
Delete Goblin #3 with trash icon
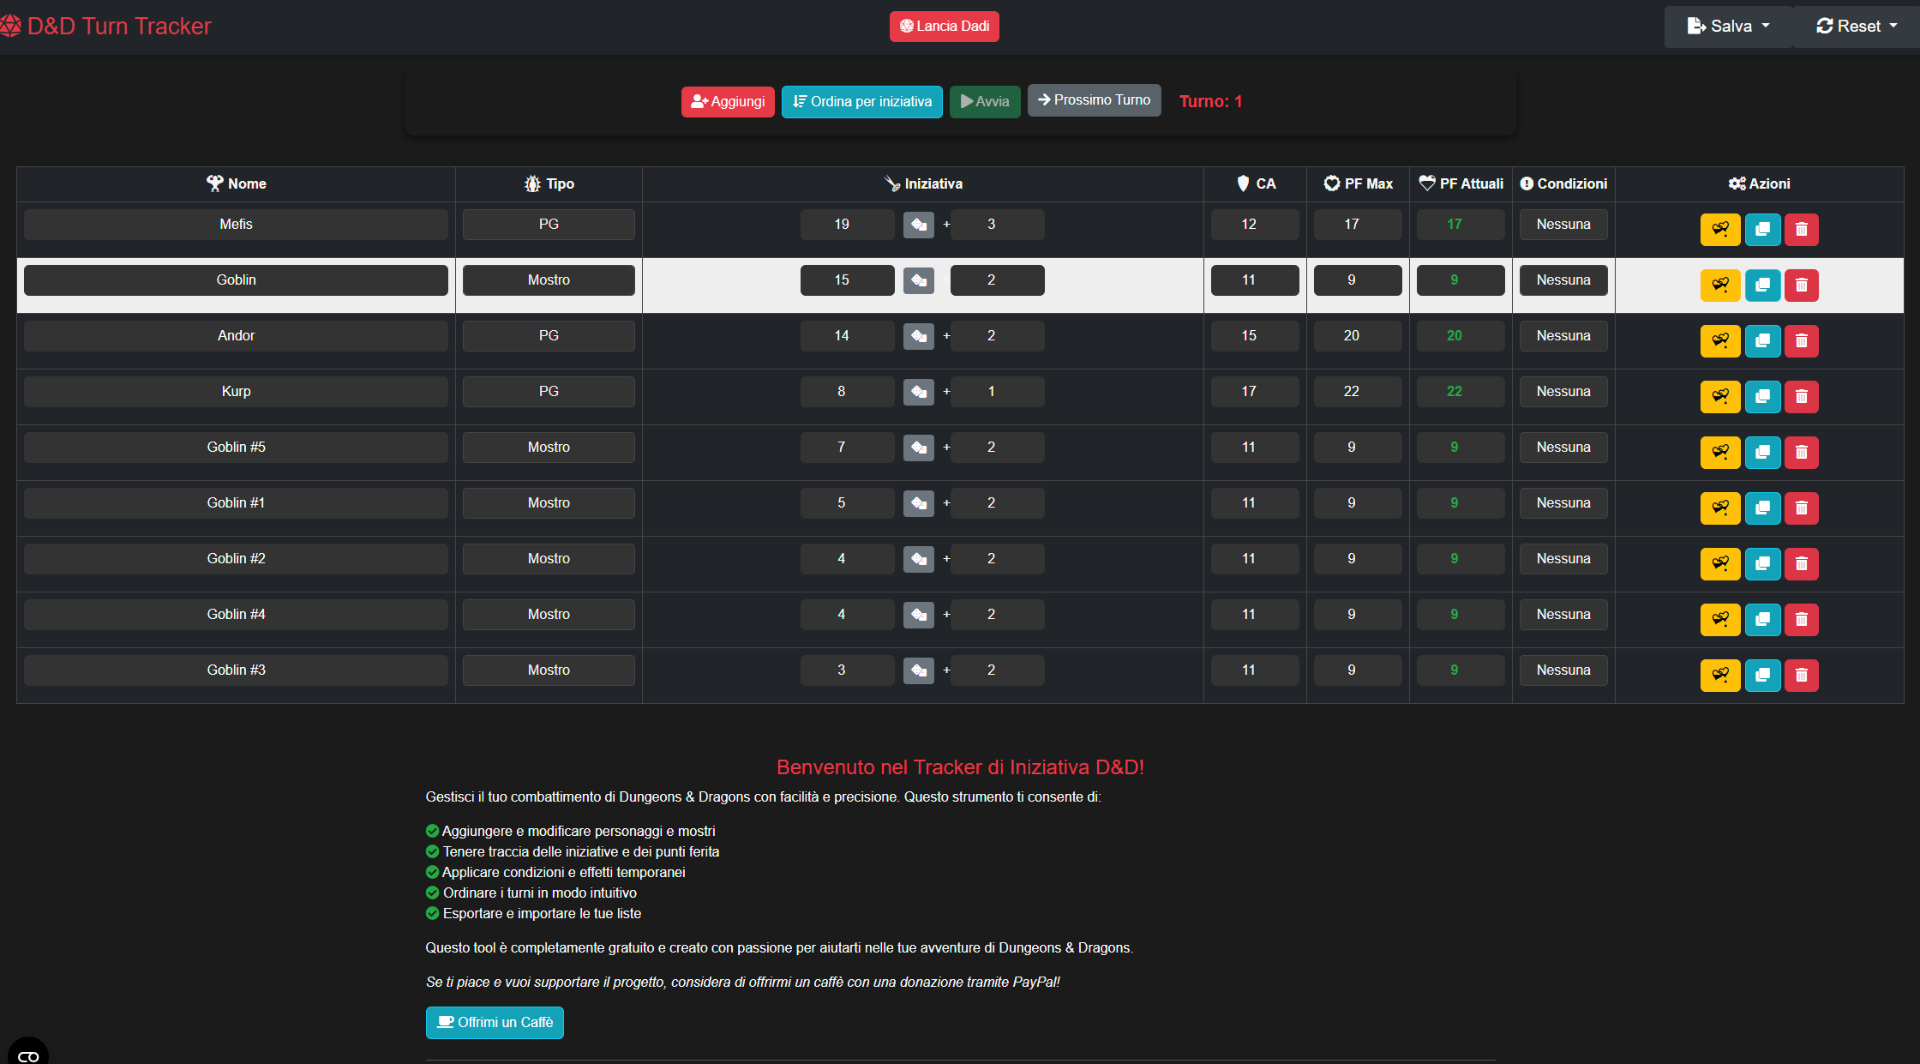click(1801, 676)
